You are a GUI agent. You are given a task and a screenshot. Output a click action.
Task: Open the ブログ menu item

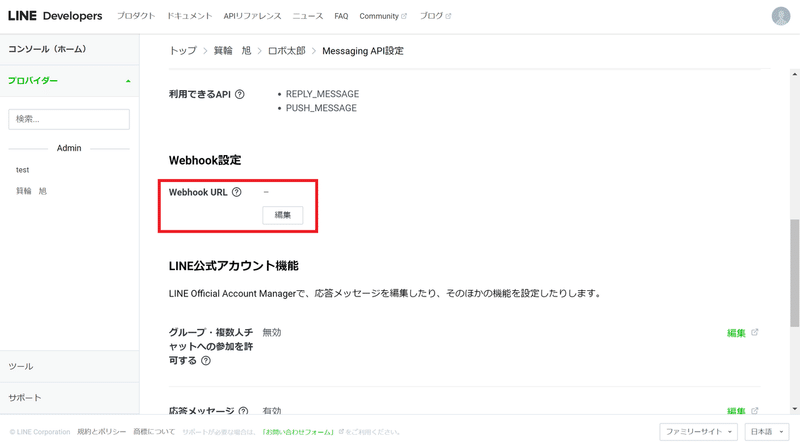431,16
